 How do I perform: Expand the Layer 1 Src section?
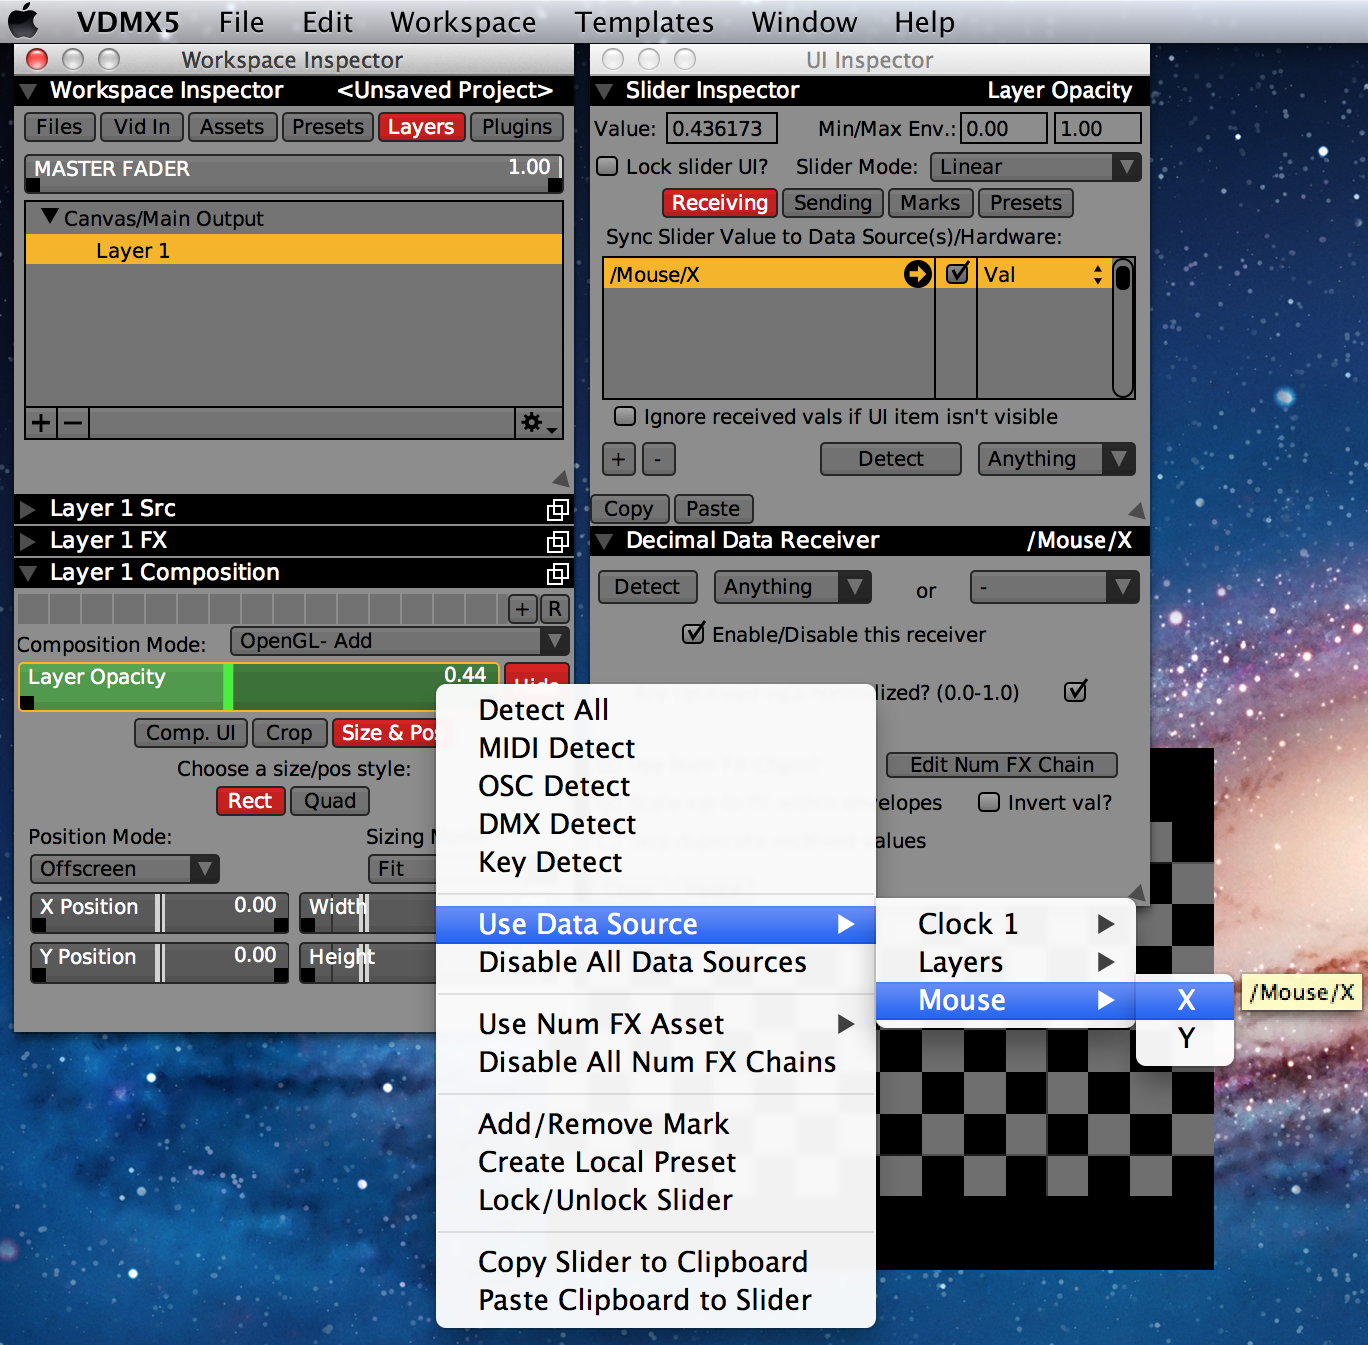point(28,509)
